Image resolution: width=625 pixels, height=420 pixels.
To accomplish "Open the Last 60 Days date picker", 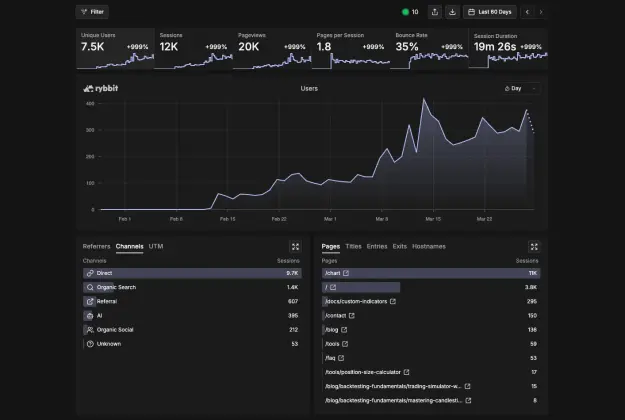I will 489,12.
